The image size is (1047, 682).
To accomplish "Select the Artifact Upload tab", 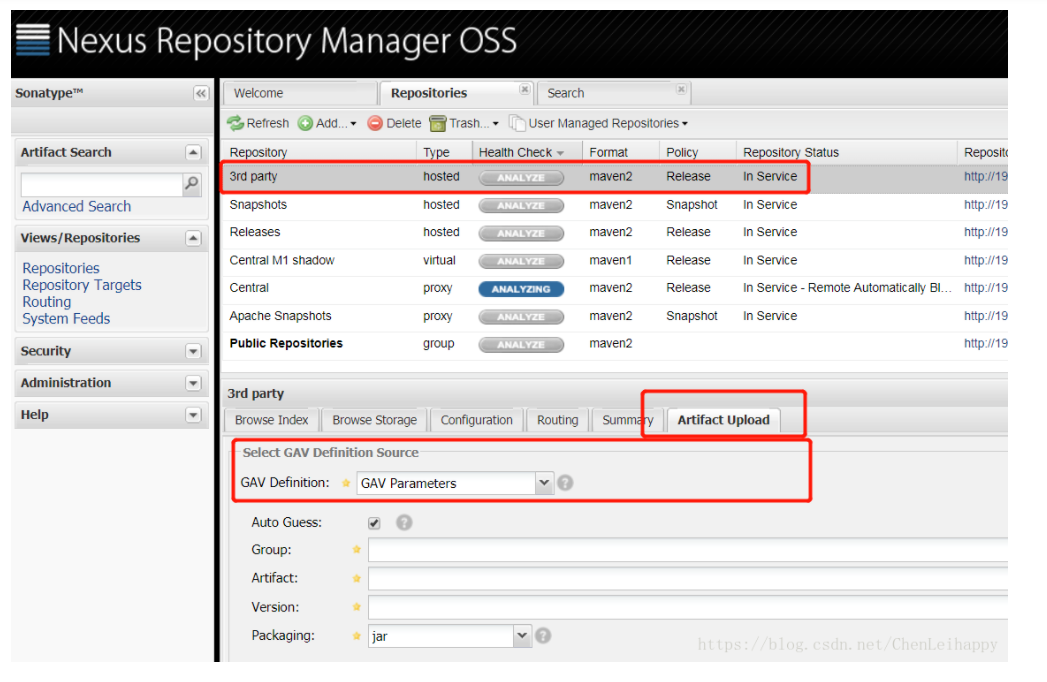I will click(723, 420).
